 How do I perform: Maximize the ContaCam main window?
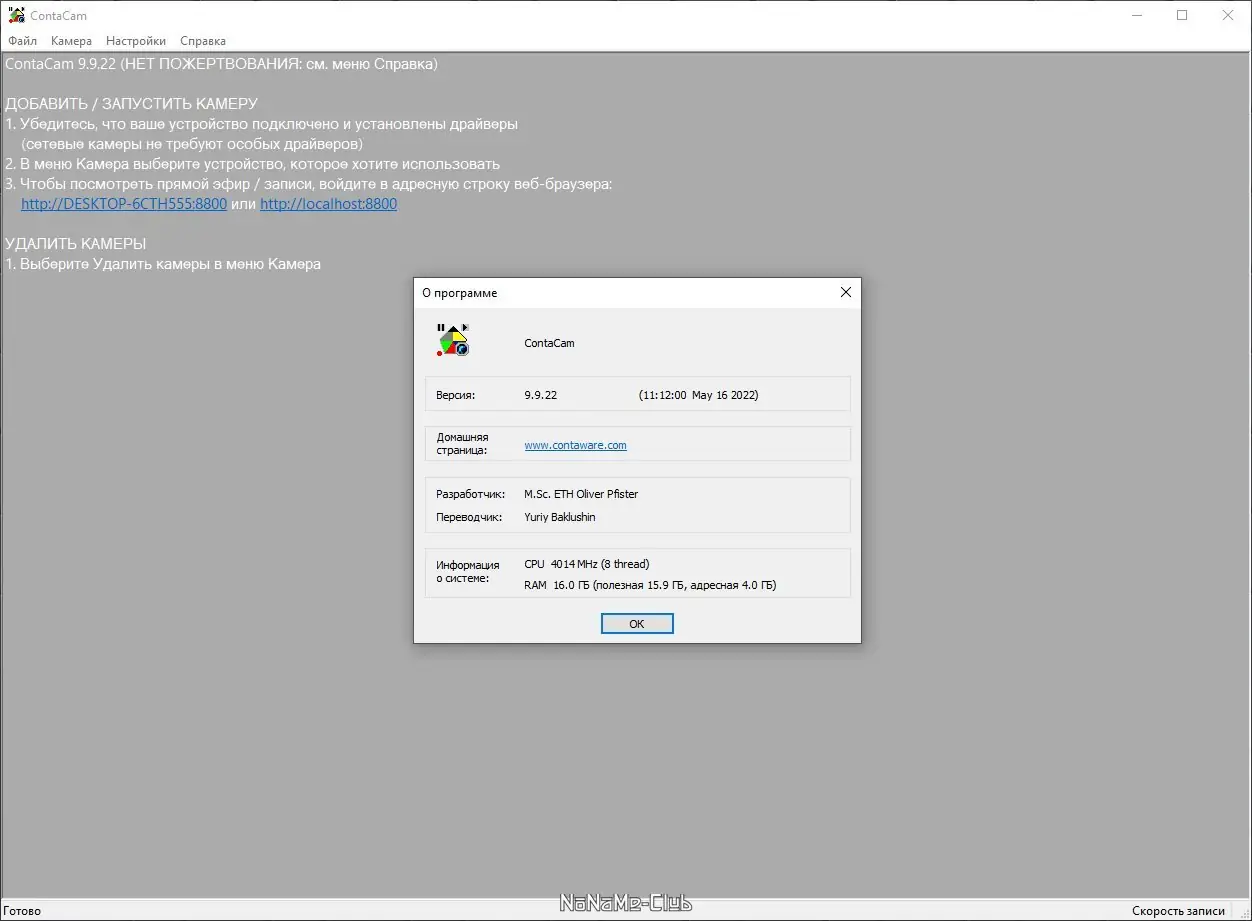(1182, 15)
